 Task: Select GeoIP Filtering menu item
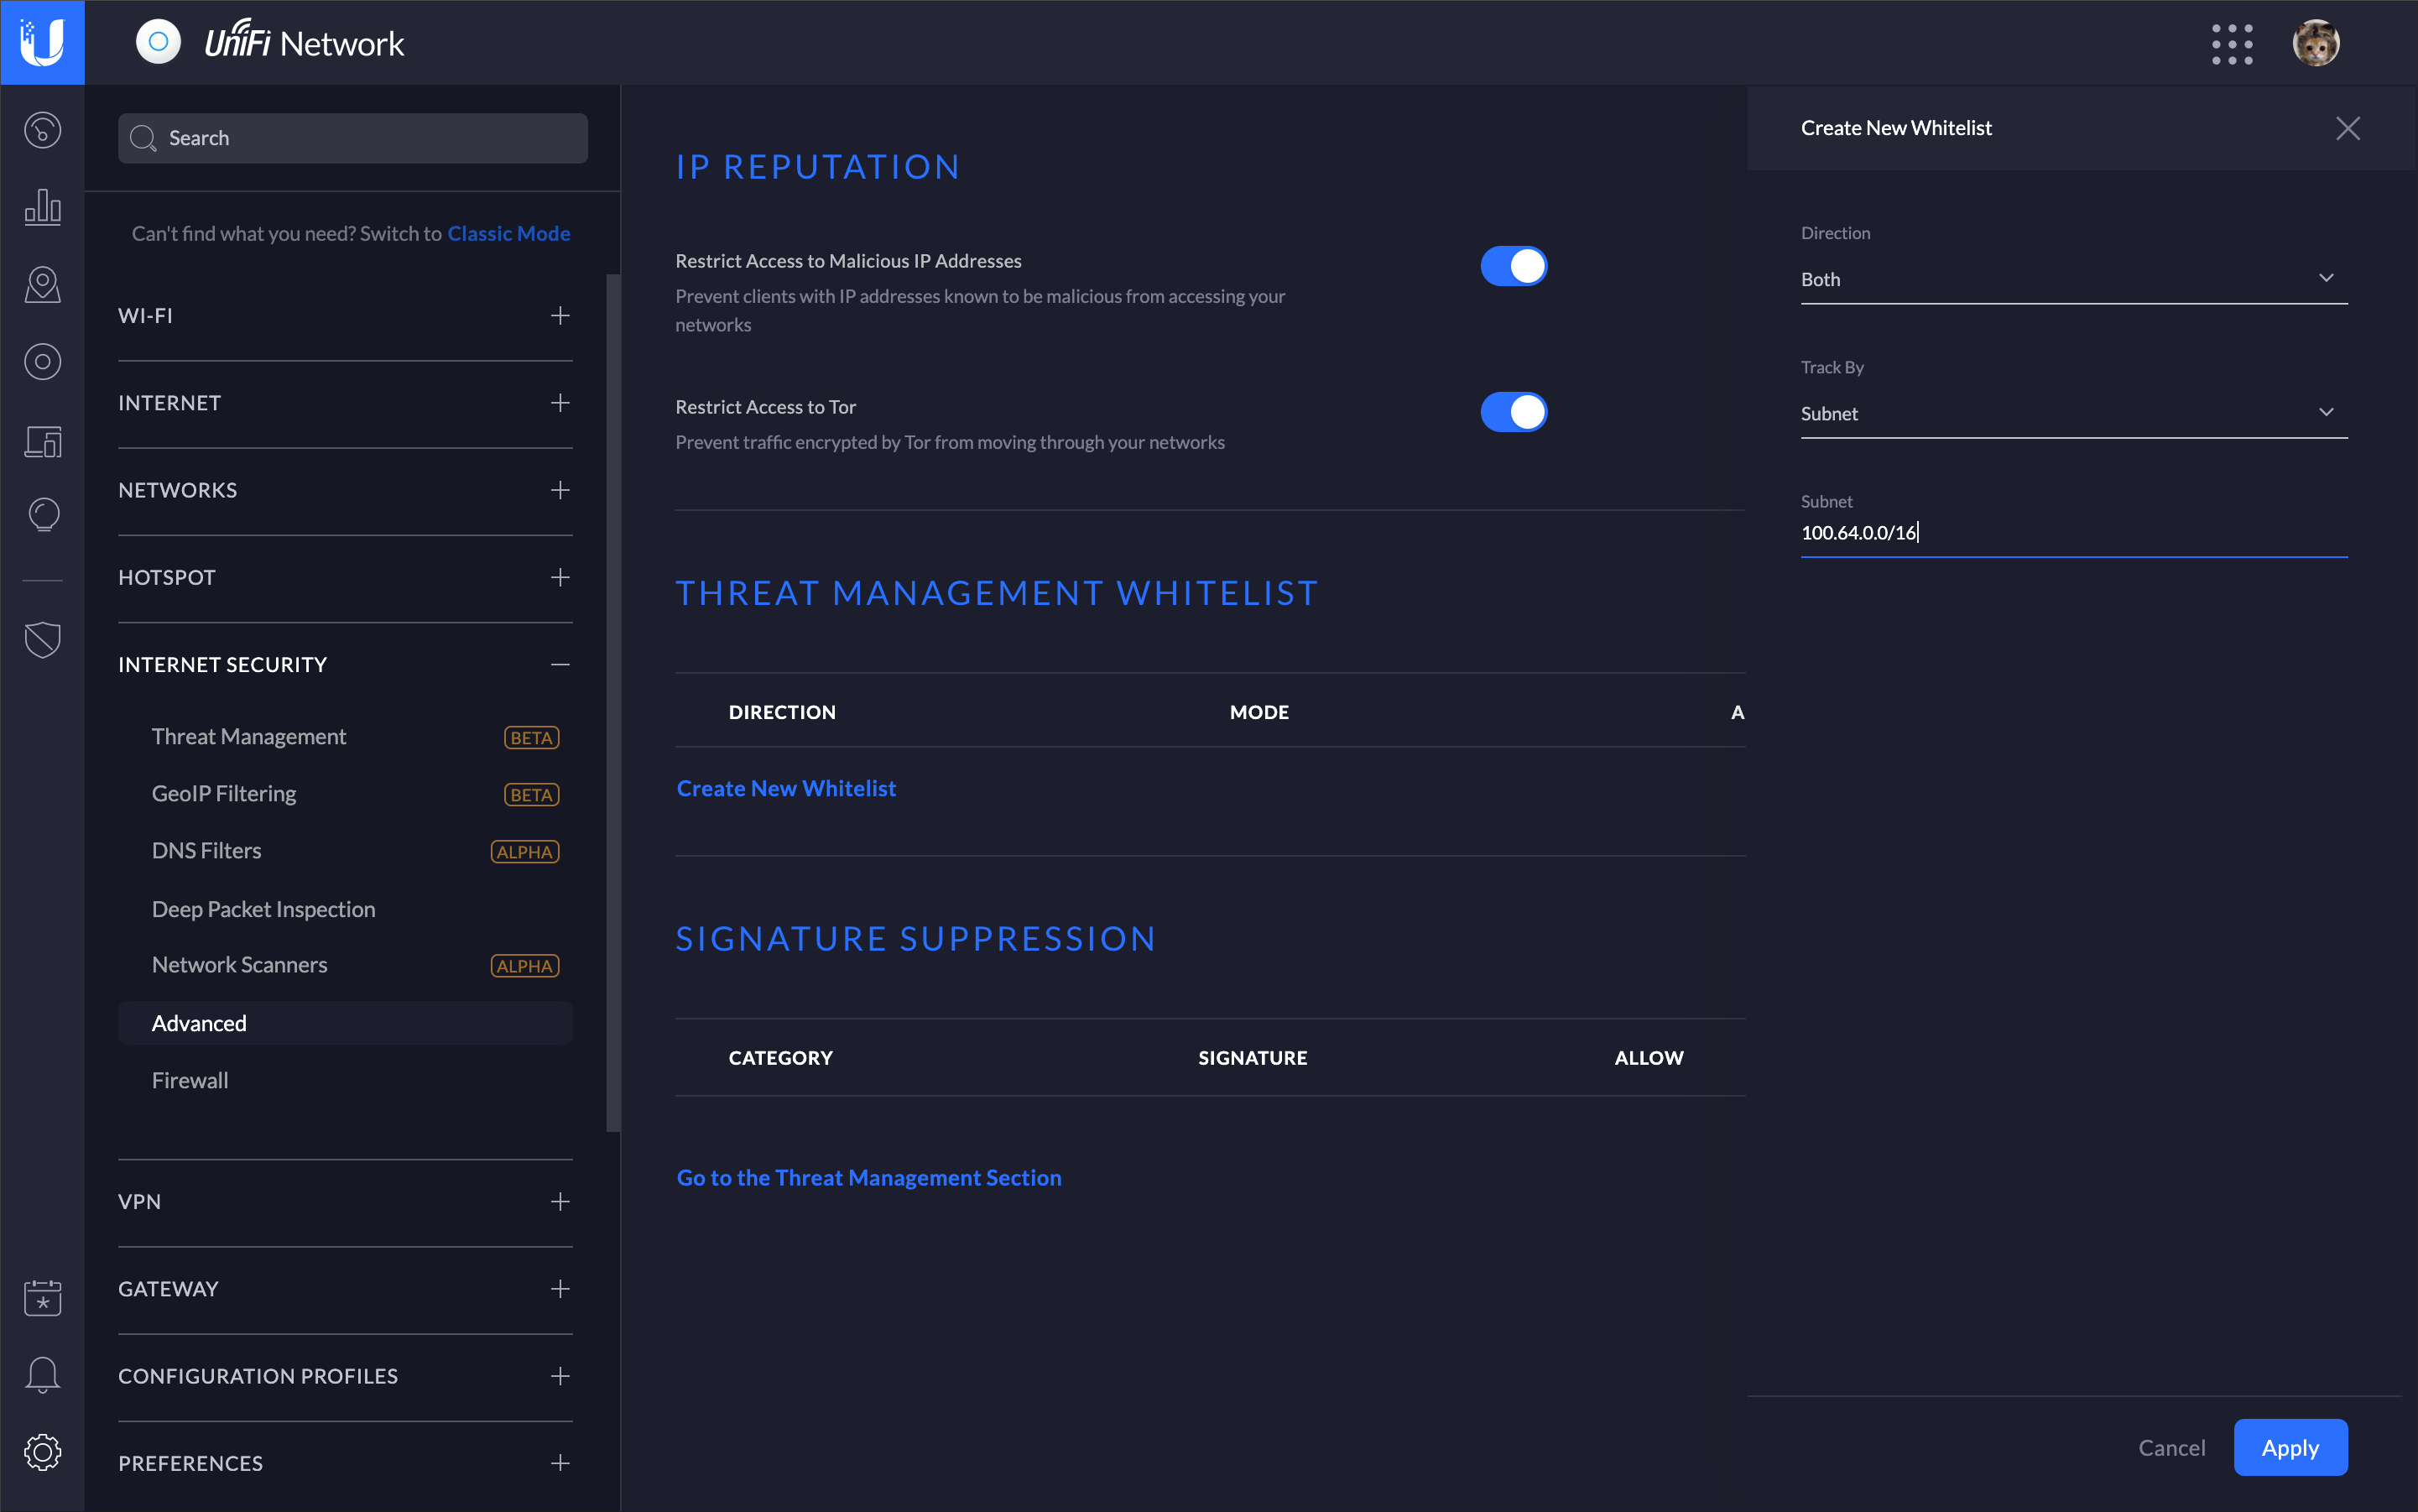224,794
